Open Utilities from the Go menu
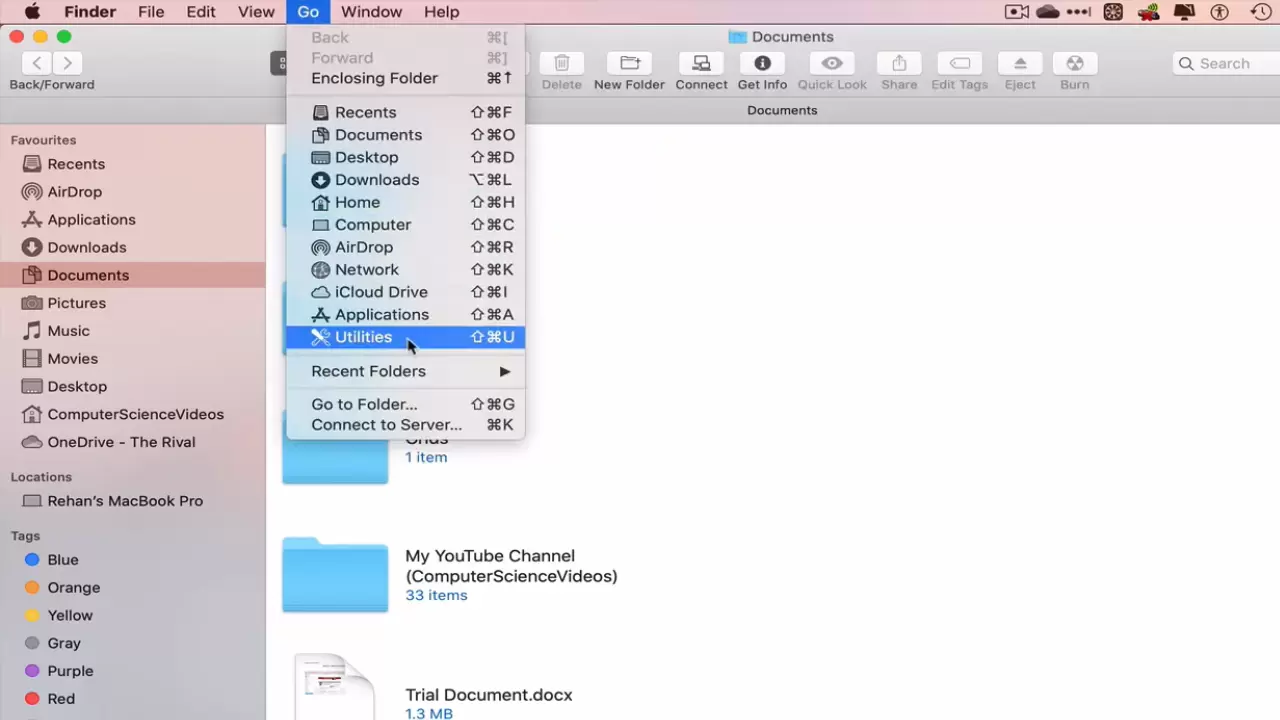1280x720 pixels. click(x=405, y=337)
